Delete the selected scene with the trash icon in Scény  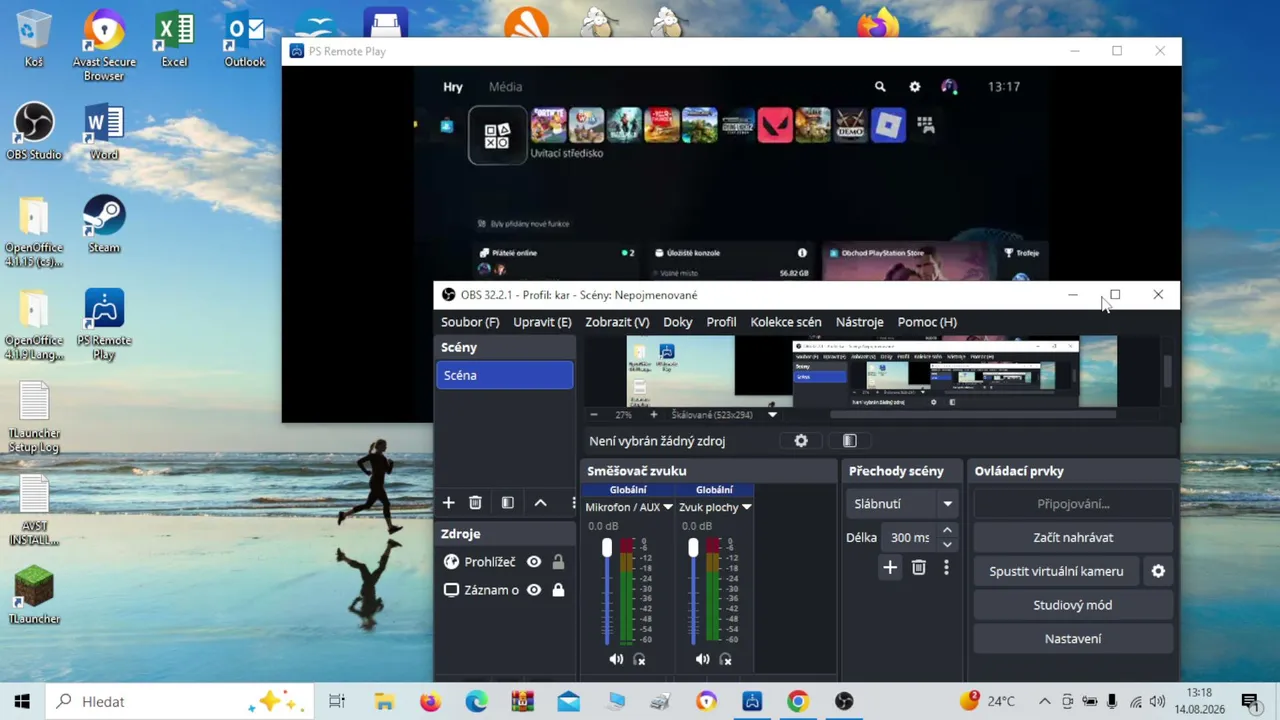click(476, 503)
